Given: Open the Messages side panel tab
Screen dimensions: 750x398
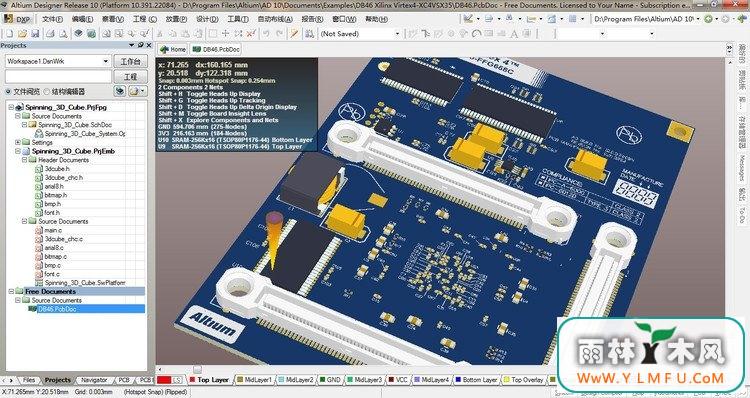Looking at the screenshot, I should pos(741,168).
